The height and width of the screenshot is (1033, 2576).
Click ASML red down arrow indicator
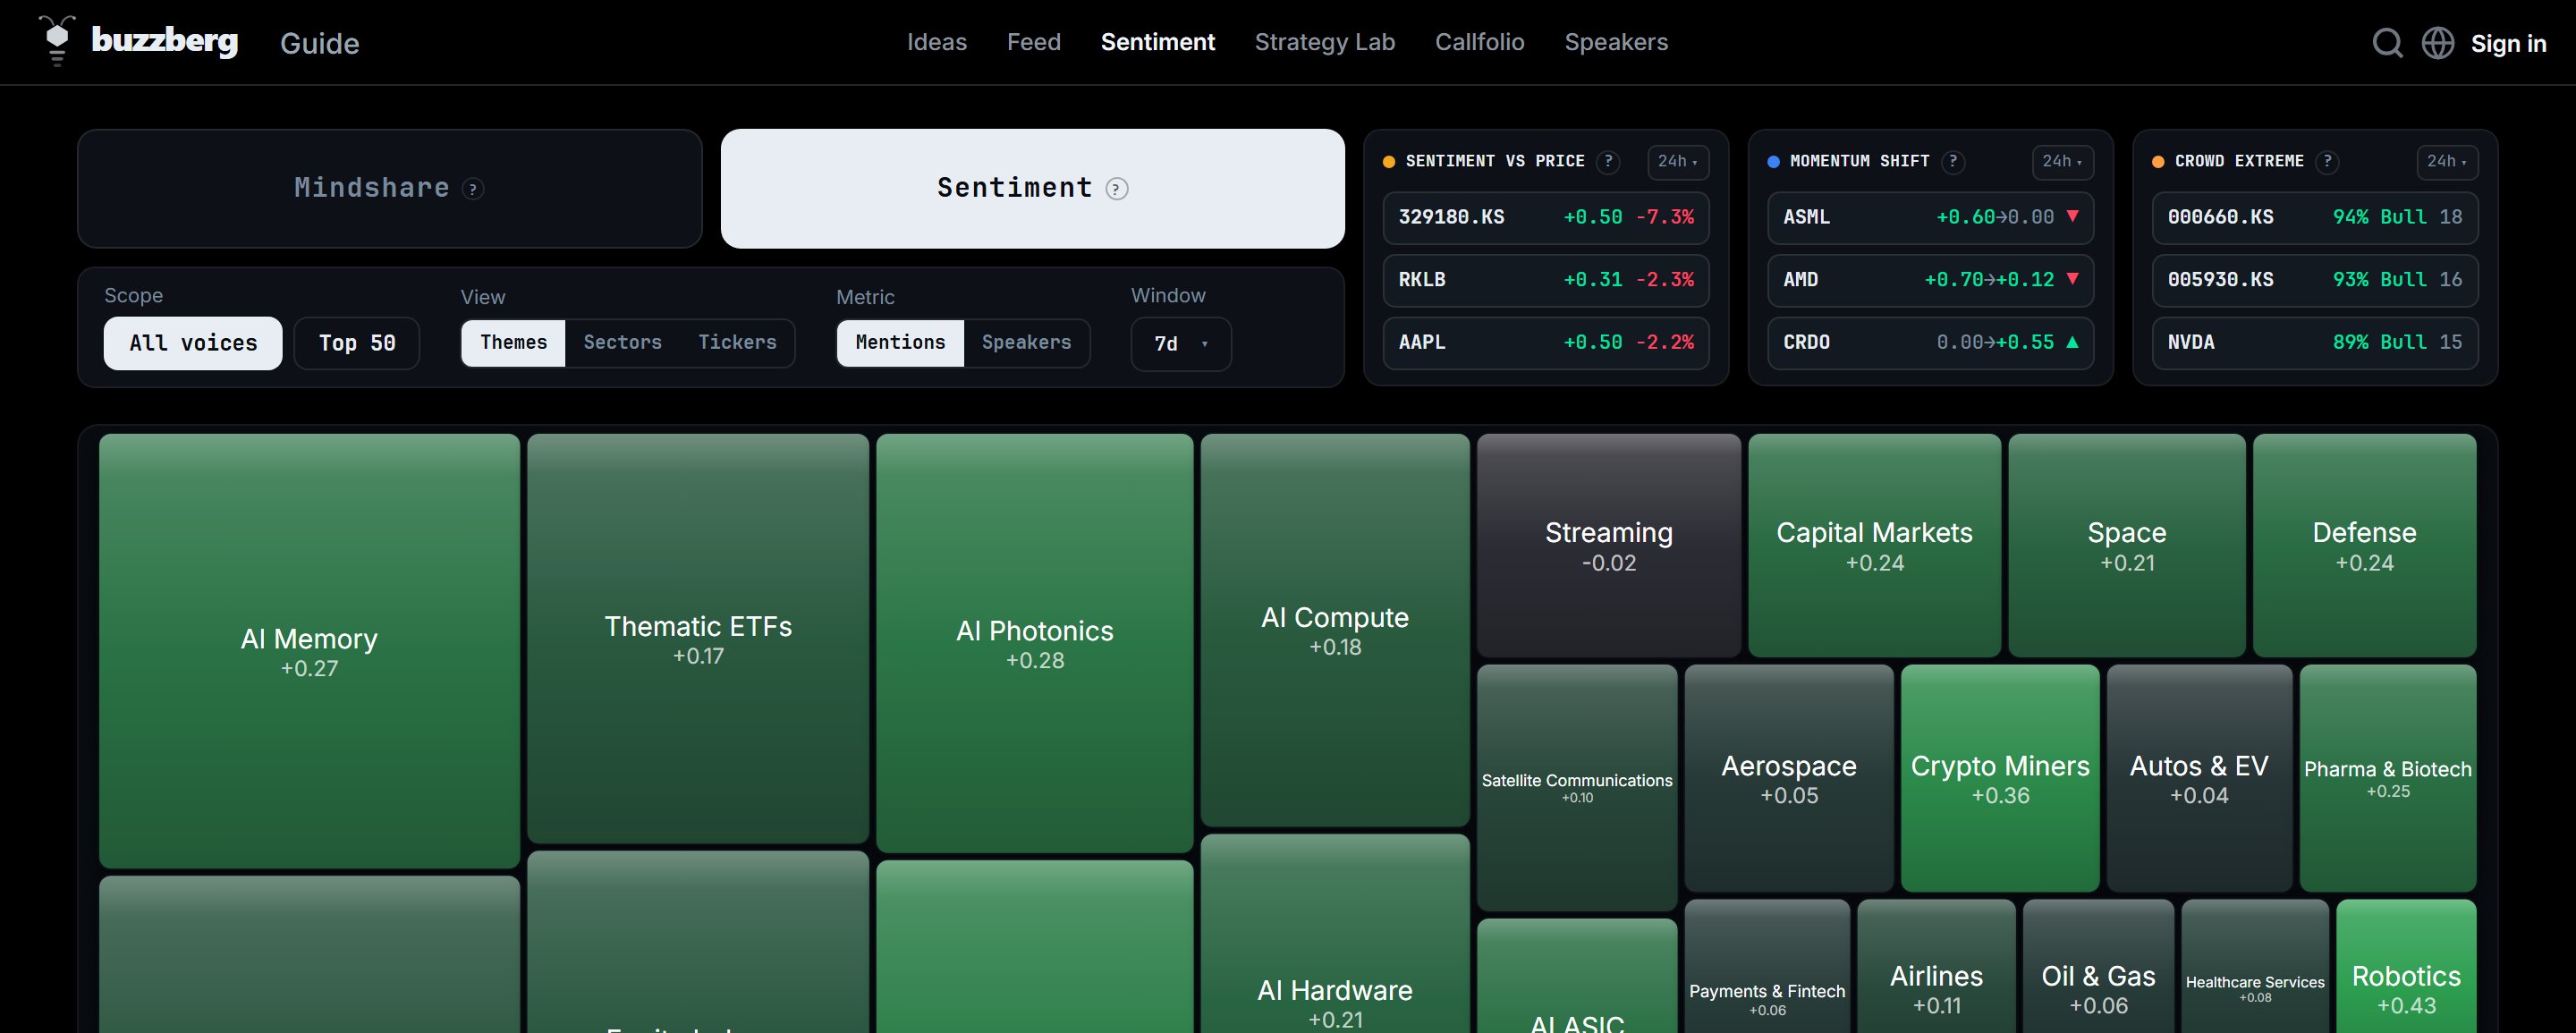pyautogui.click(x=2072, y=216)
